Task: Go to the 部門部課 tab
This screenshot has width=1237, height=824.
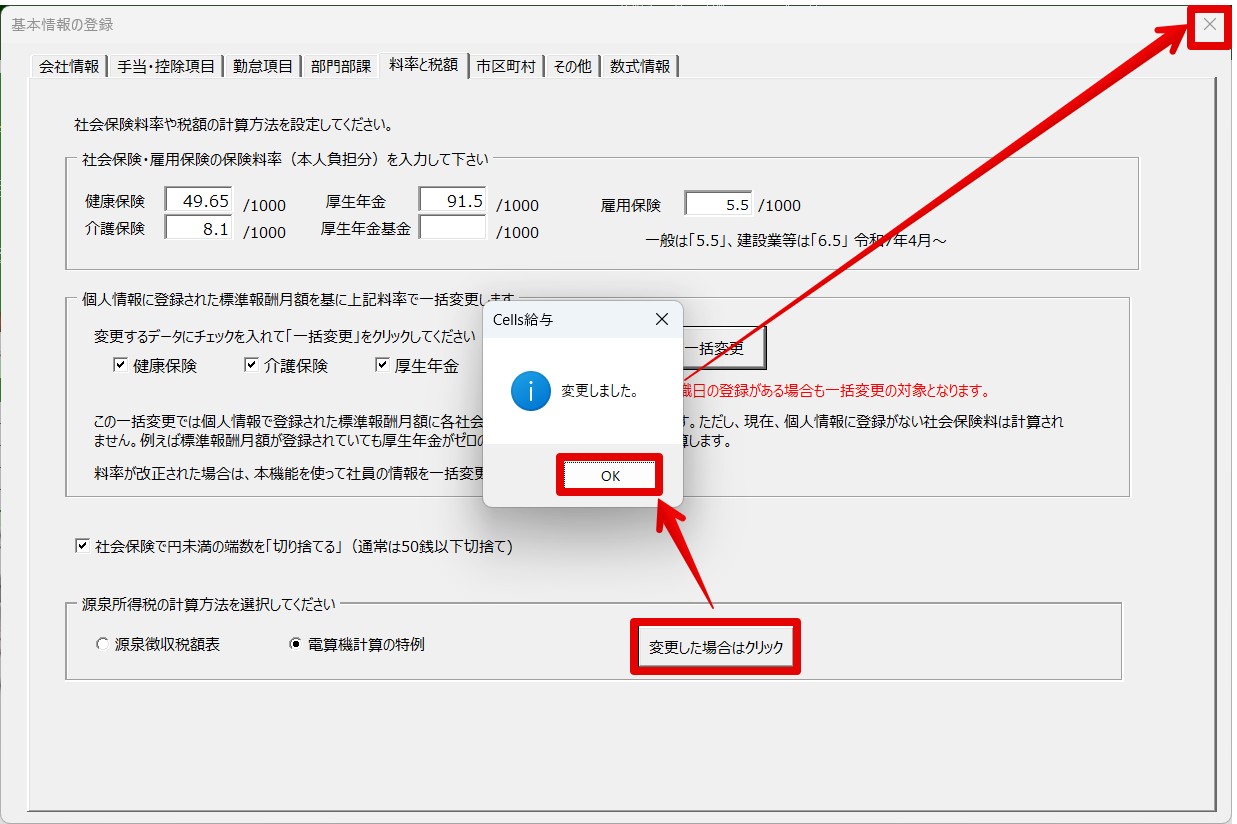Action: [340, 67]
